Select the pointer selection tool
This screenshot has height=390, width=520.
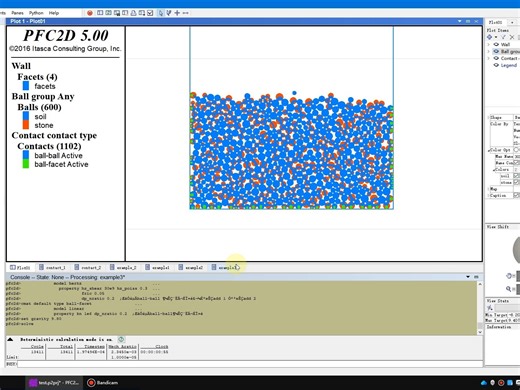tap(161, 13)
